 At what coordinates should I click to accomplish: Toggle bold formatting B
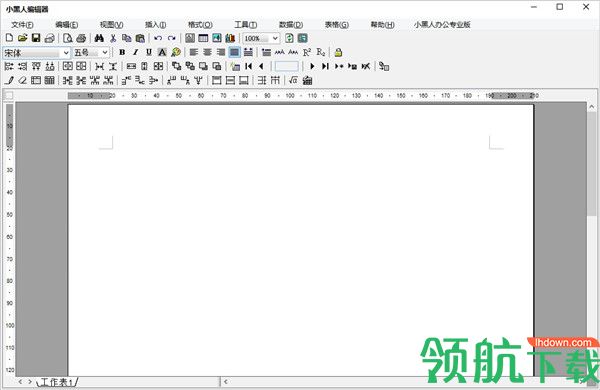(122, 52)
